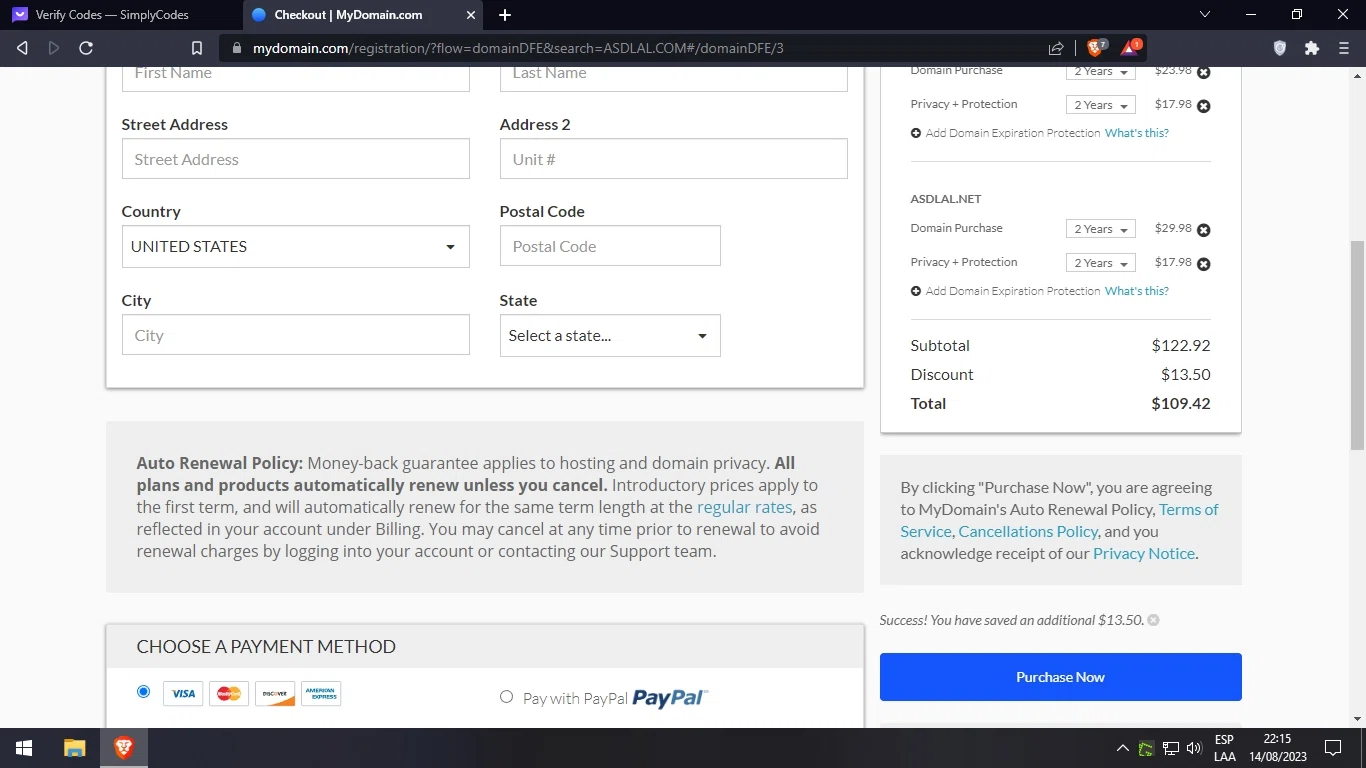Open the Brave VPN shield icon in the toolbar
This screenshot has height=768, width=1366.
(1280, 48)
